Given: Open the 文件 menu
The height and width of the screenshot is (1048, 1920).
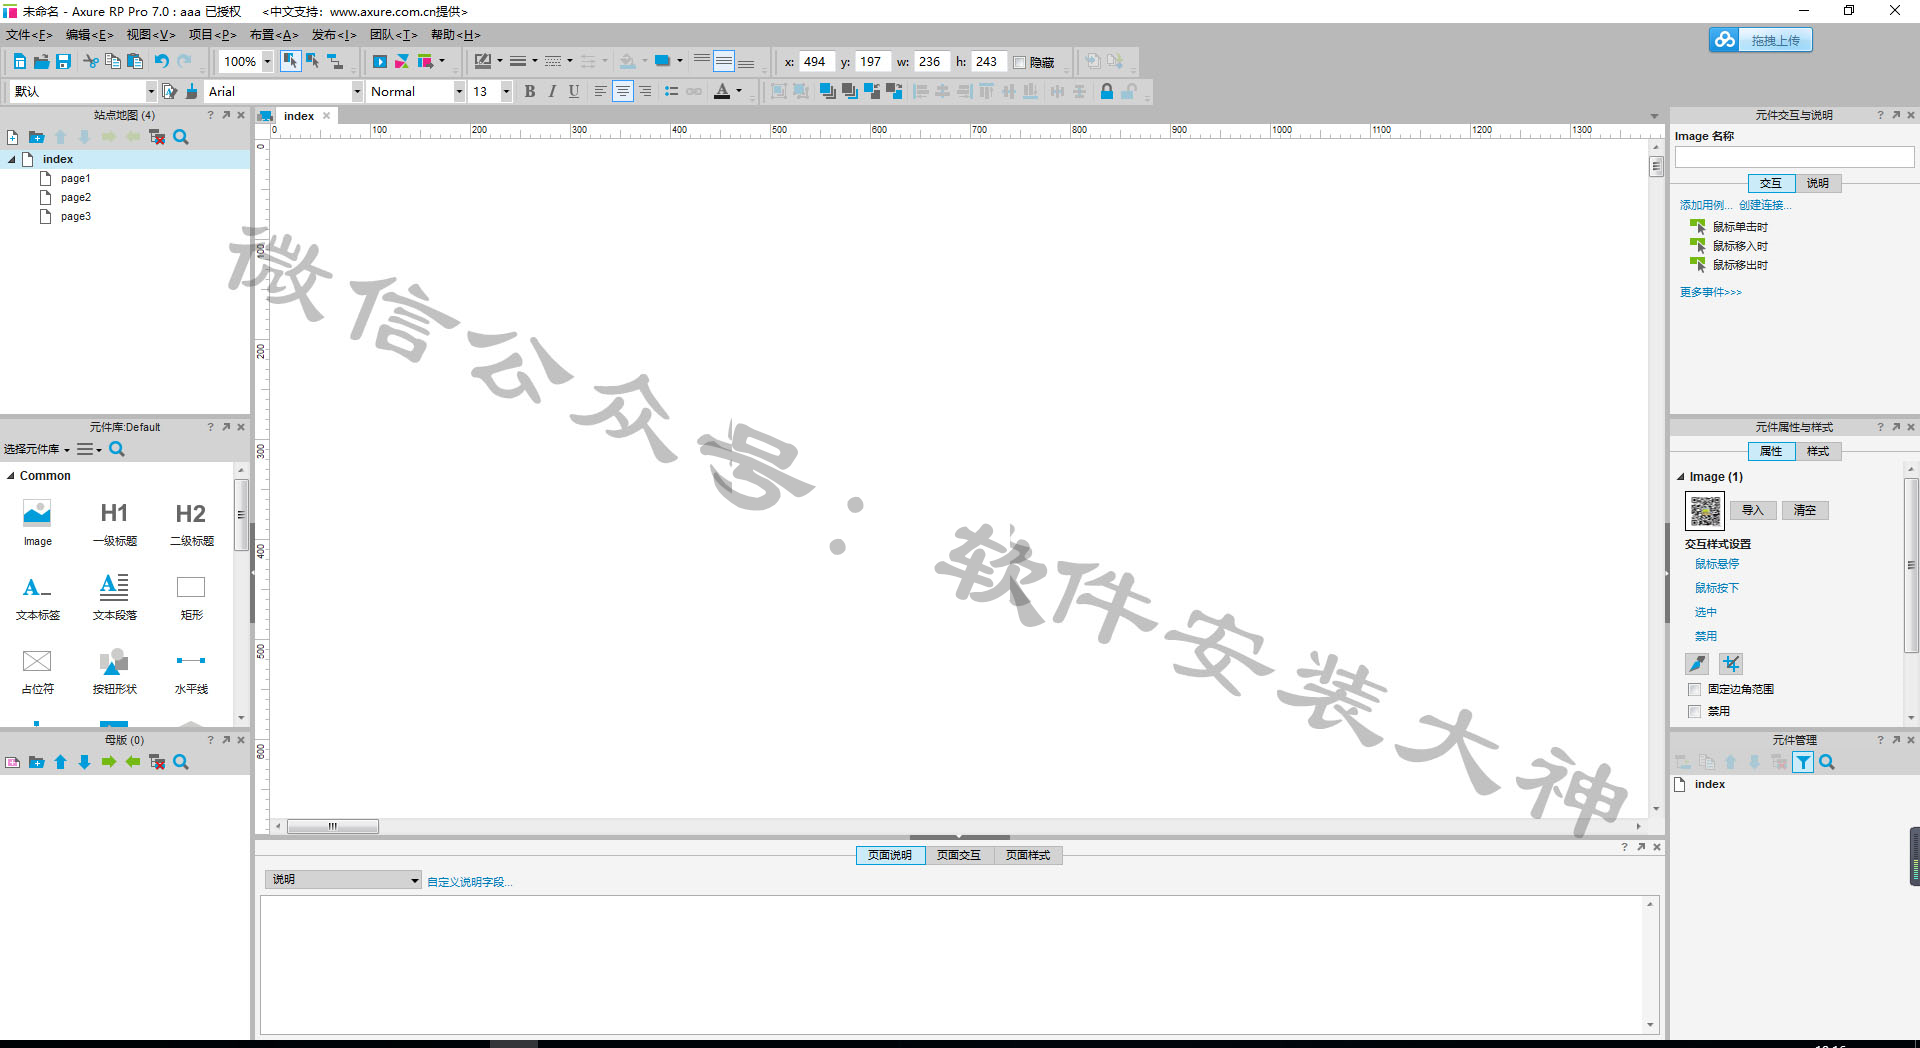Looking at the screenshot, I should (29, 35).
